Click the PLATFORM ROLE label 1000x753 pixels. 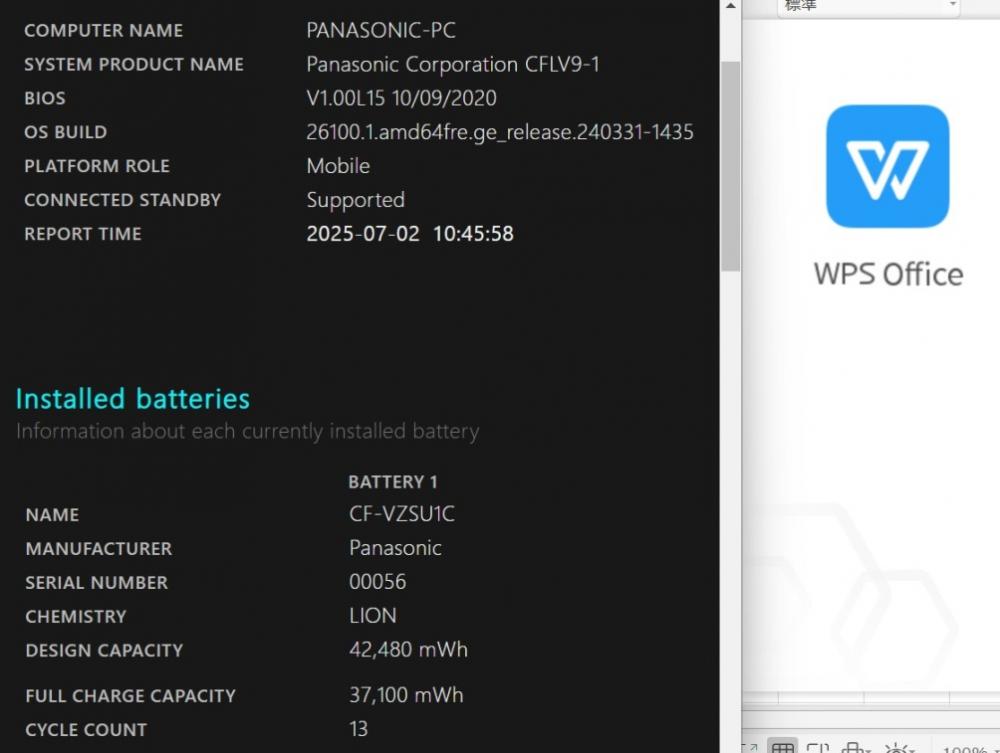[97, 166]
